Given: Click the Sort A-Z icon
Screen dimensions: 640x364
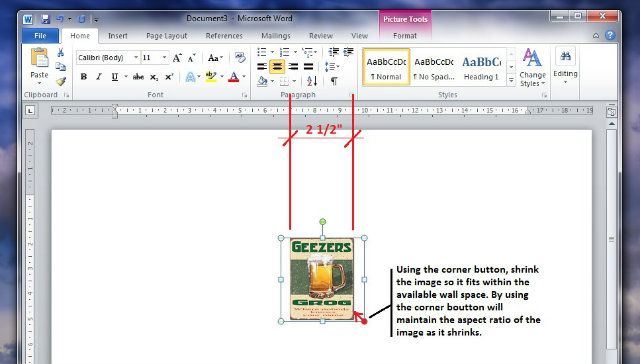Looking at the screenshot, I should tap(312, 81).
